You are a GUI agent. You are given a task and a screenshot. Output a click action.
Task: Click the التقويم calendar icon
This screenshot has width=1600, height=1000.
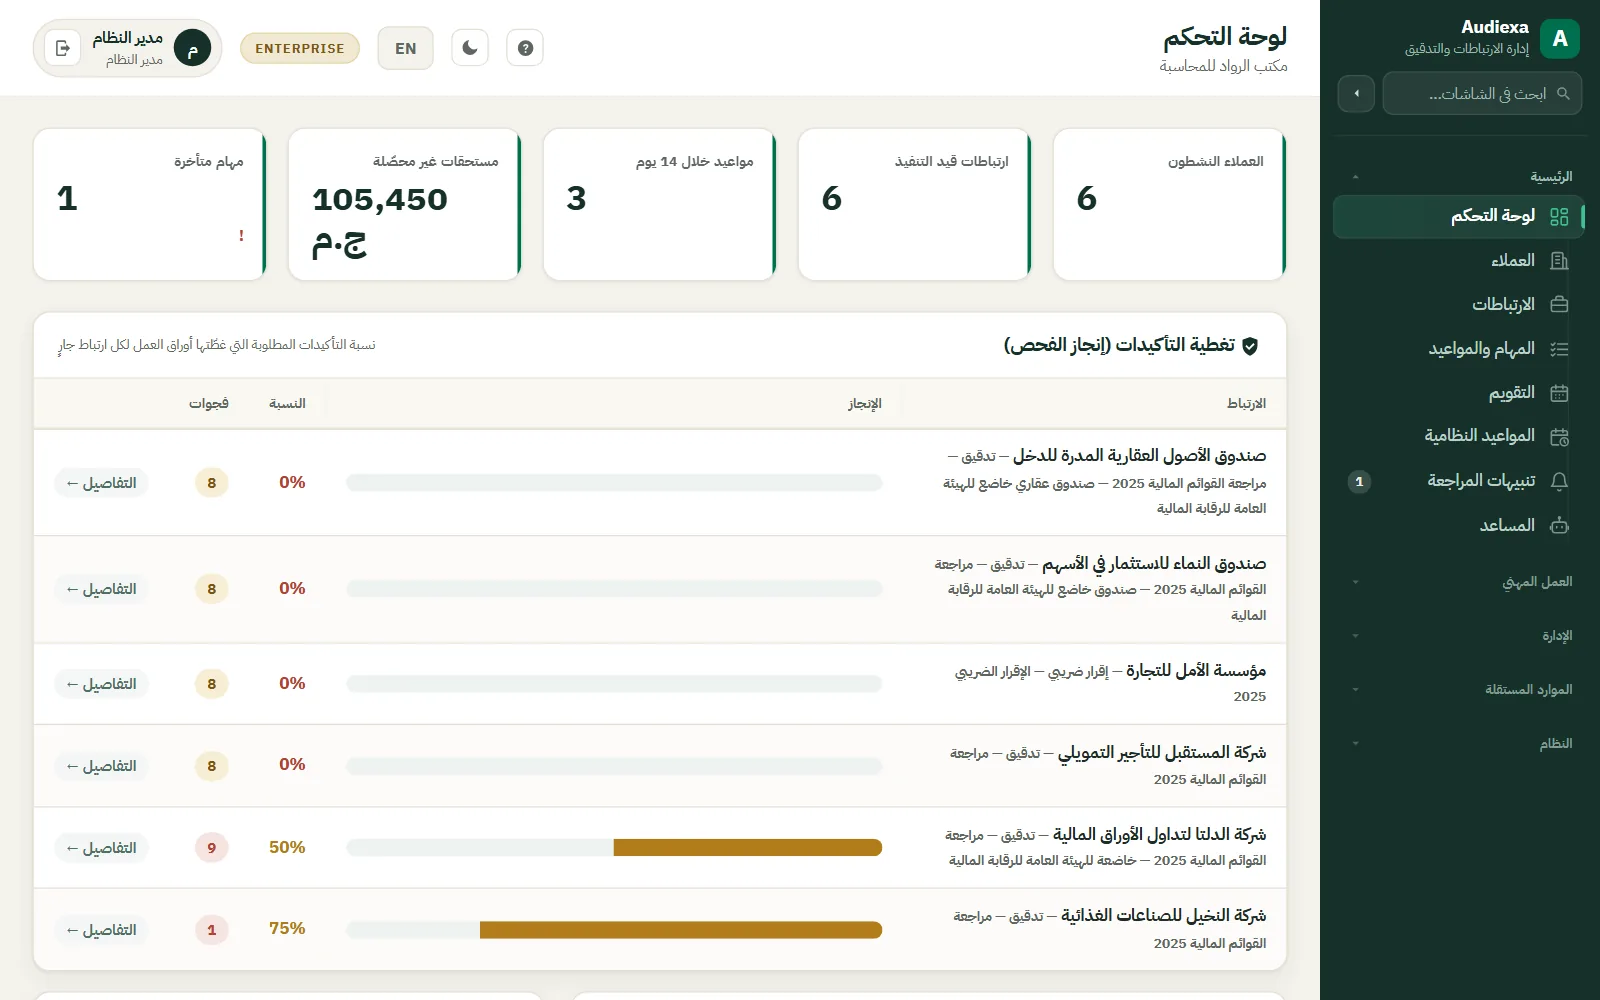(1559, 393)
